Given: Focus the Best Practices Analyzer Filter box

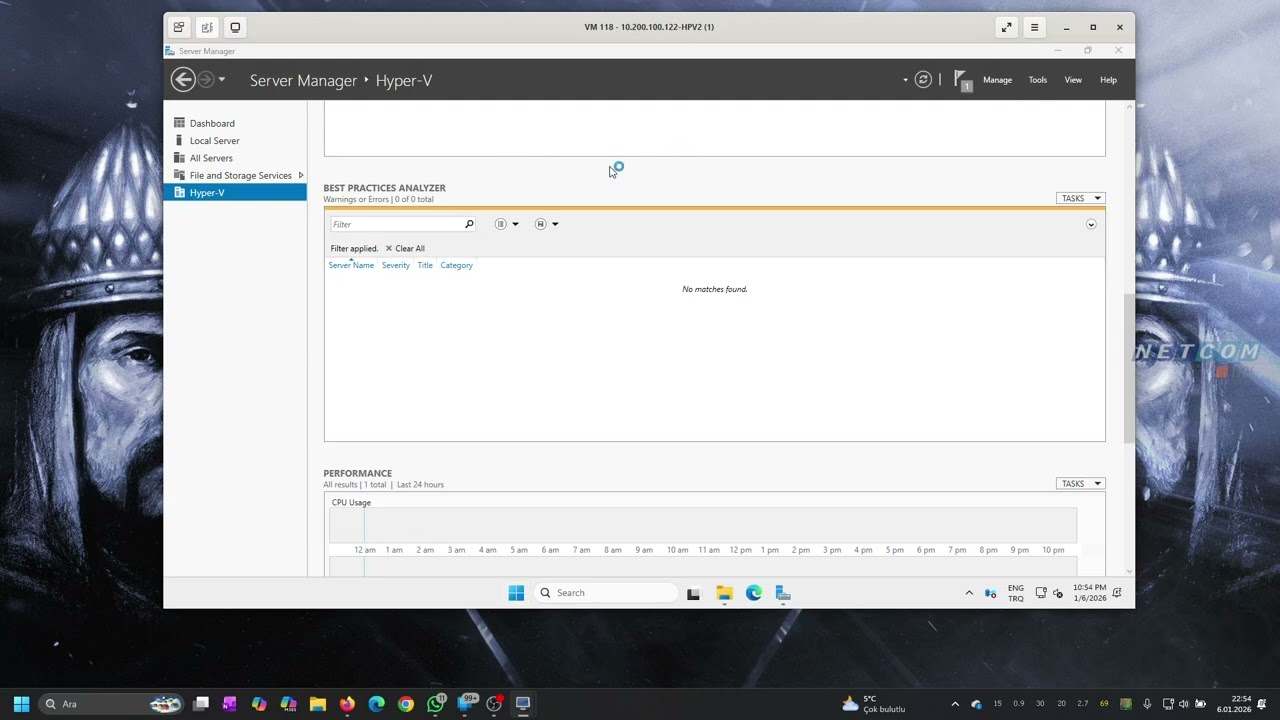Looking at the screenshot, I should 396,224.
